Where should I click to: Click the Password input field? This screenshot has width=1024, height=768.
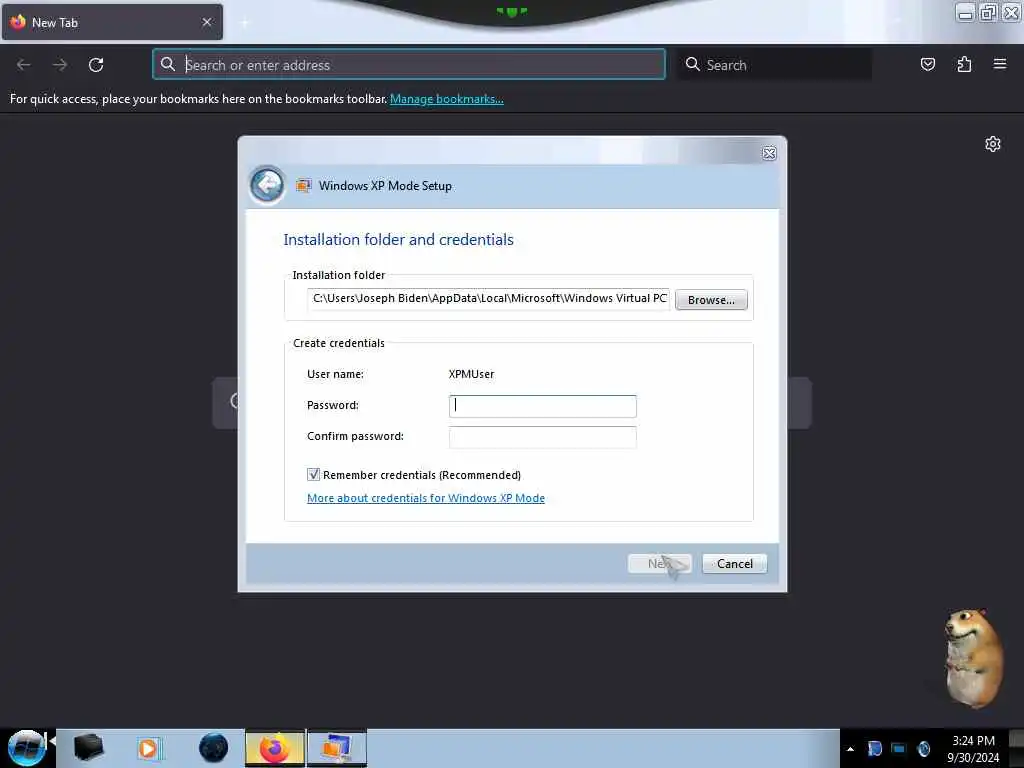click(542, 406)
